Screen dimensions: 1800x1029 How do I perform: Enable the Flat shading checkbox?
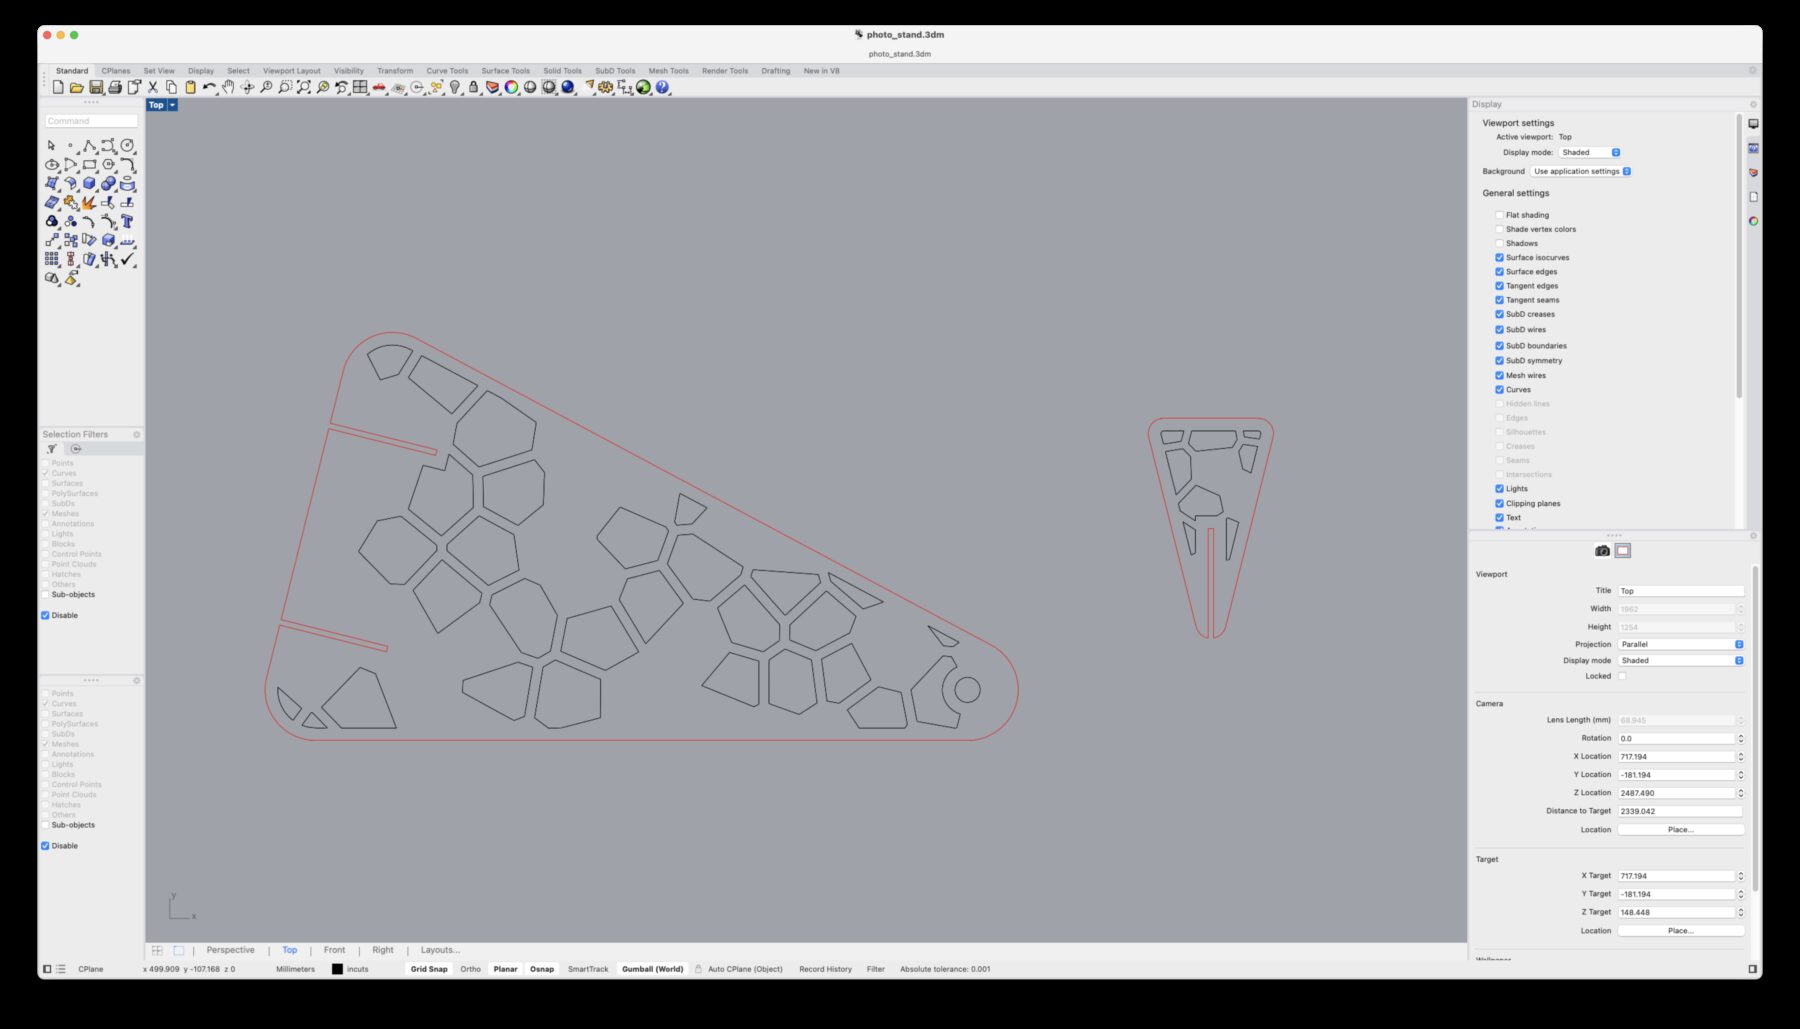(x=1499, y=215)
